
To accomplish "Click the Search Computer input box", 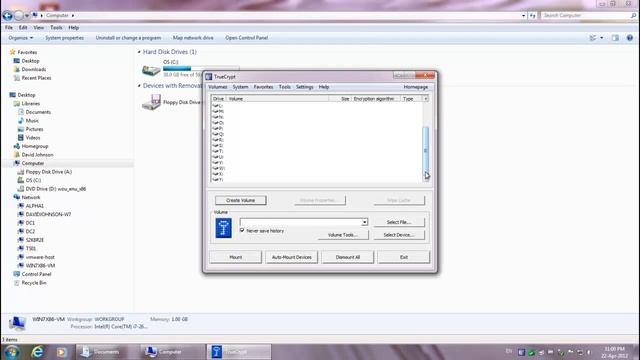I will 585,16.
